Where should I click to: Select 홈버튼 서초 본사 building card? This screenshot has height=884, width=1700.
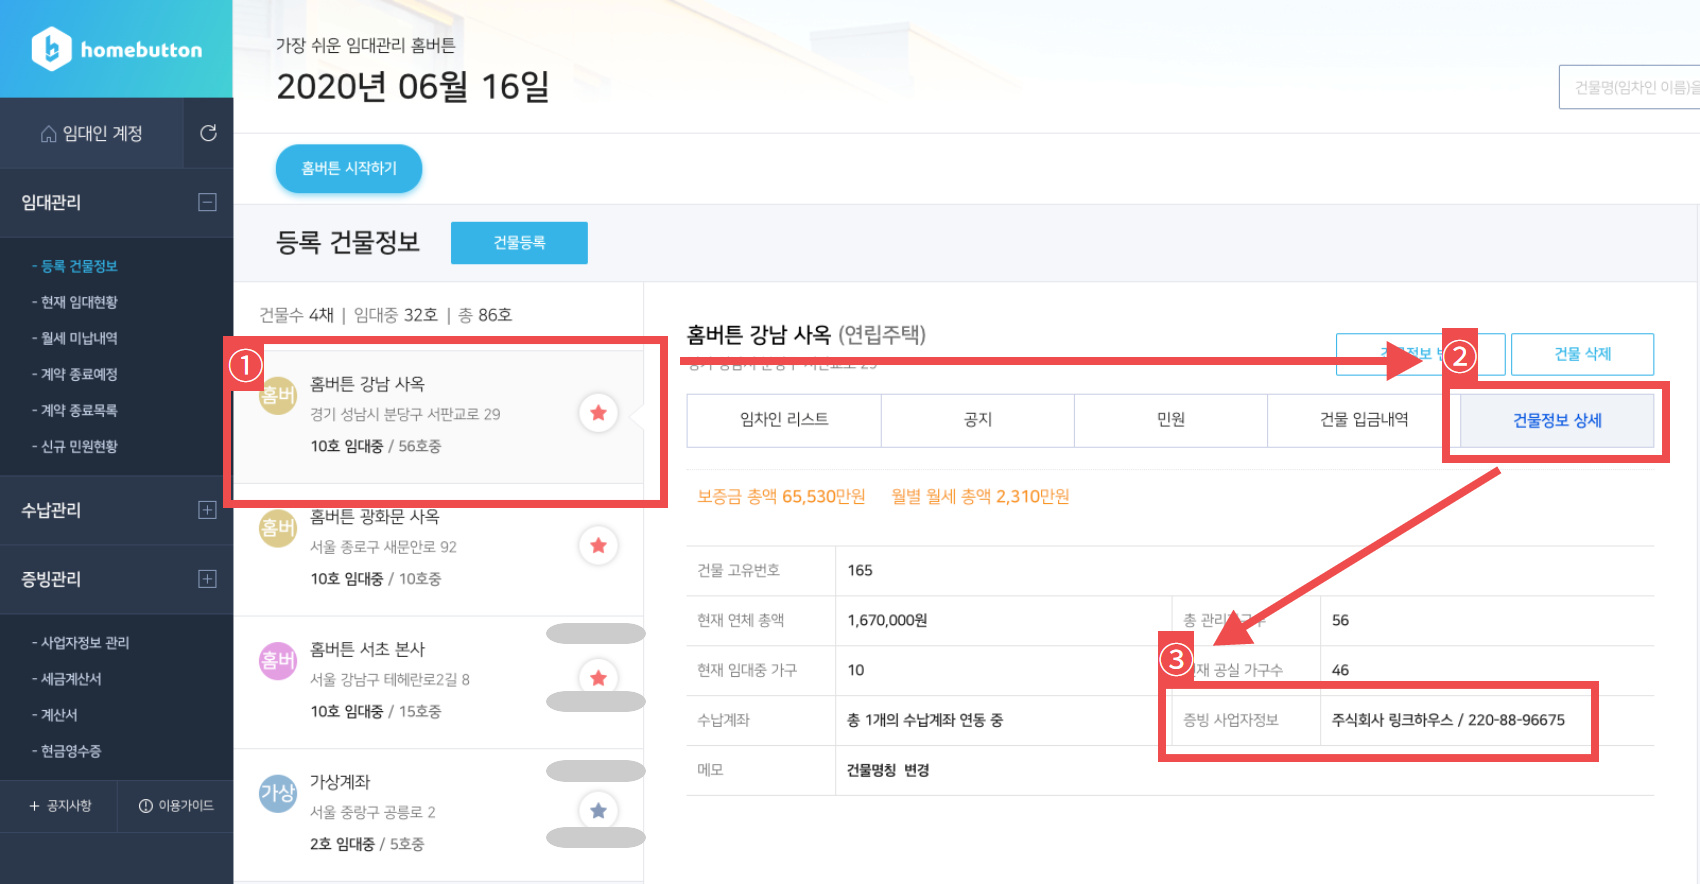coord(438,682)
